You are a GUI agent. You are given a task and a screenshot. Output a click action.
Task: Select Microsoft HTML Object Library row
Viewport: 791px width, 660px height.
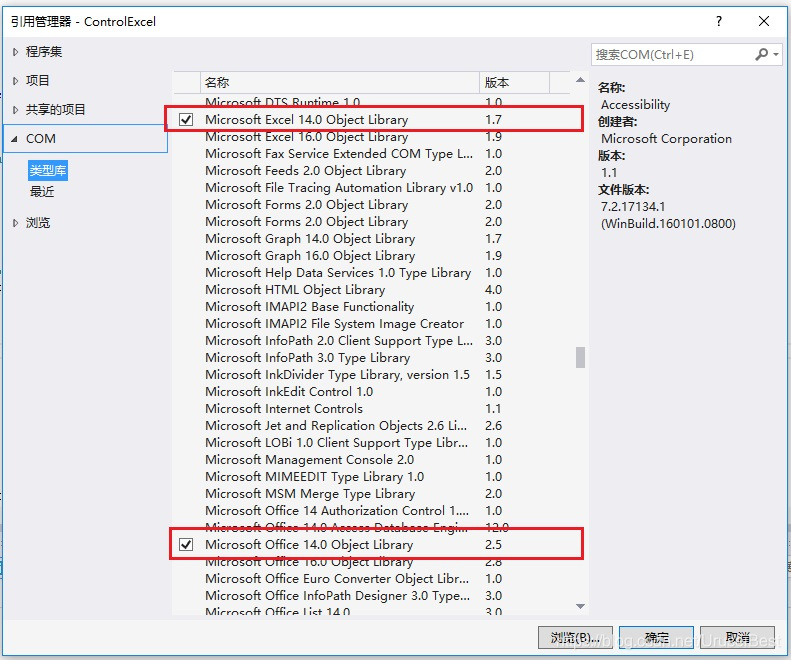pyautogui.click(x=373, y=290)
